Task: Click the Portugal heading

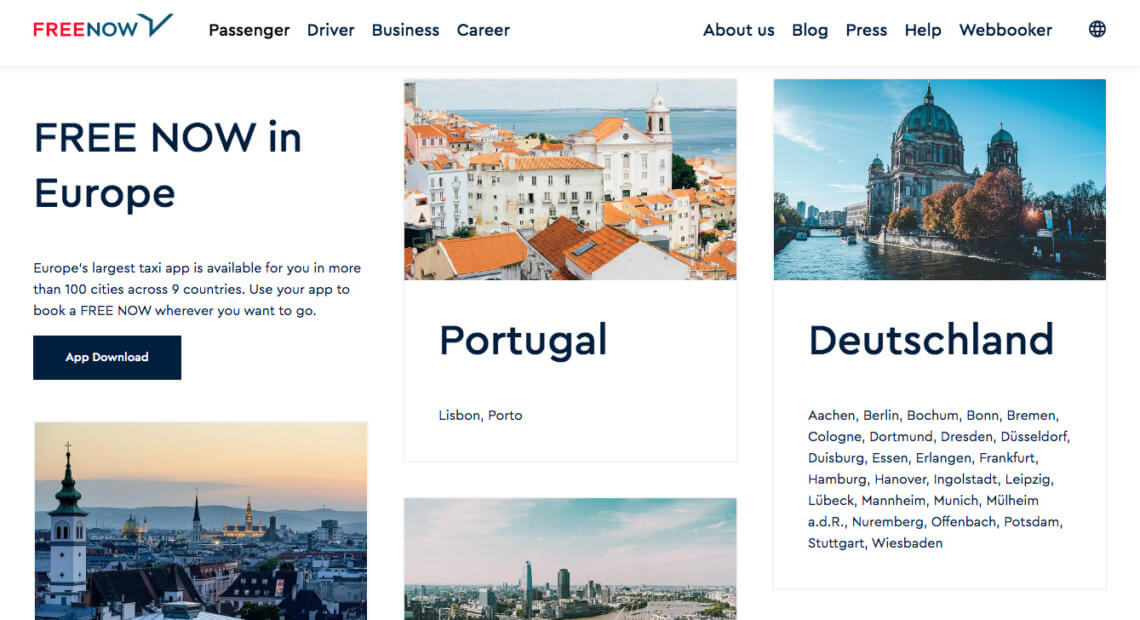Action: coord(523,340)
